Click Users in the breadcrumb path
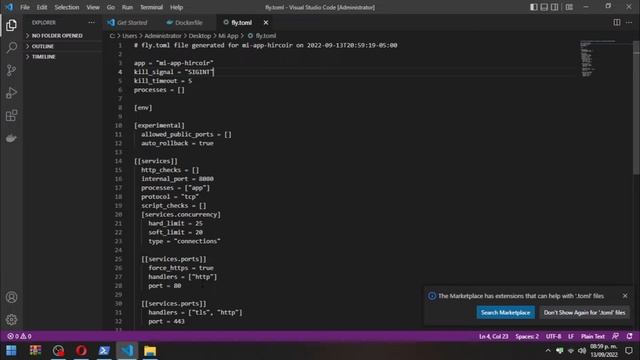 [x=130, y=36]
